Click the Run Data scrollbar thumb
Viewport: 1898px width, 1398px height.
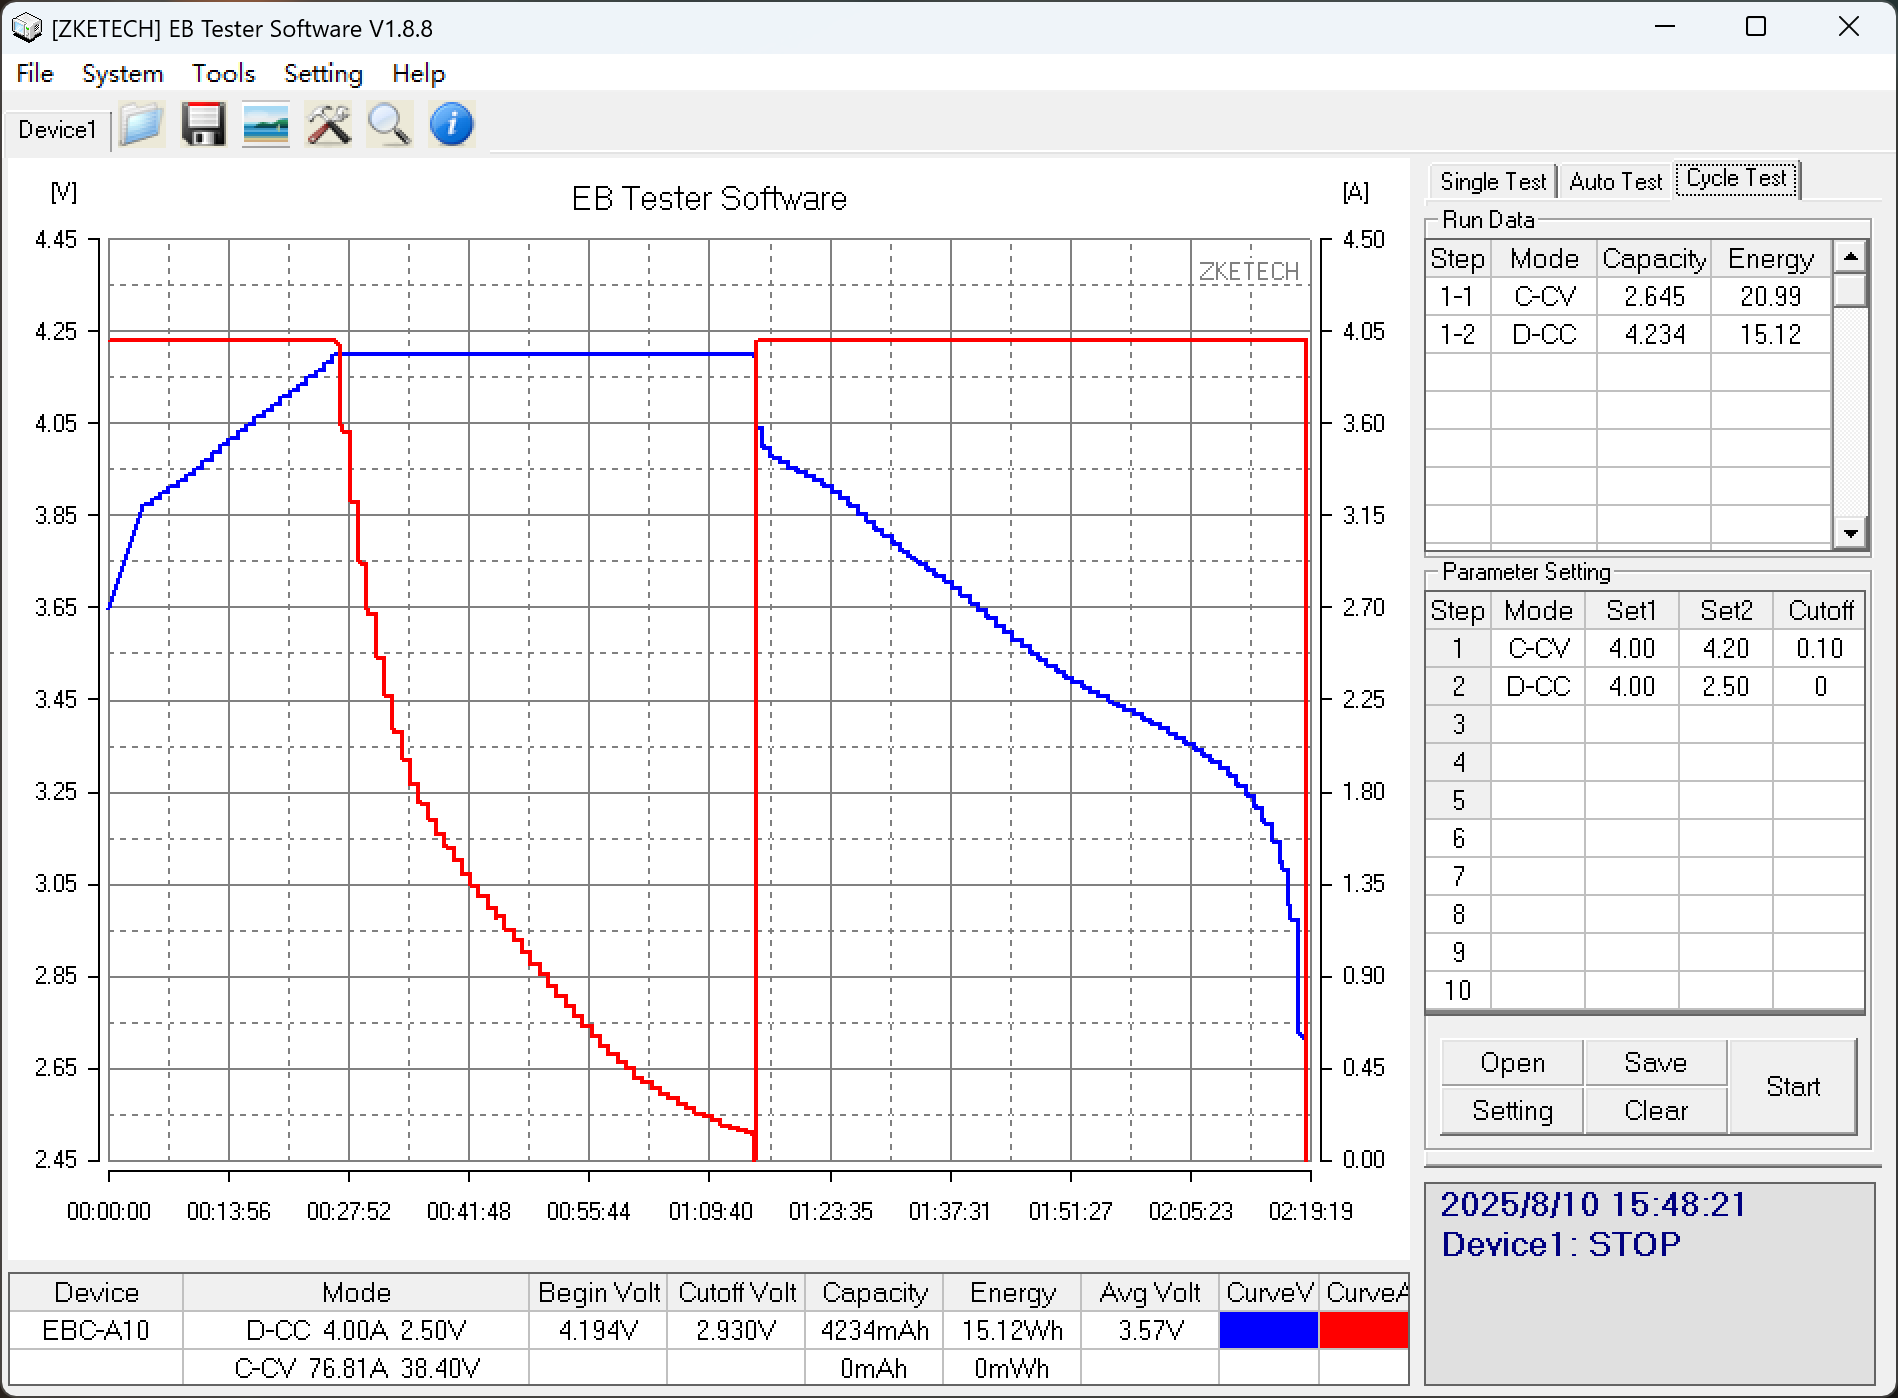point(1850,290)
